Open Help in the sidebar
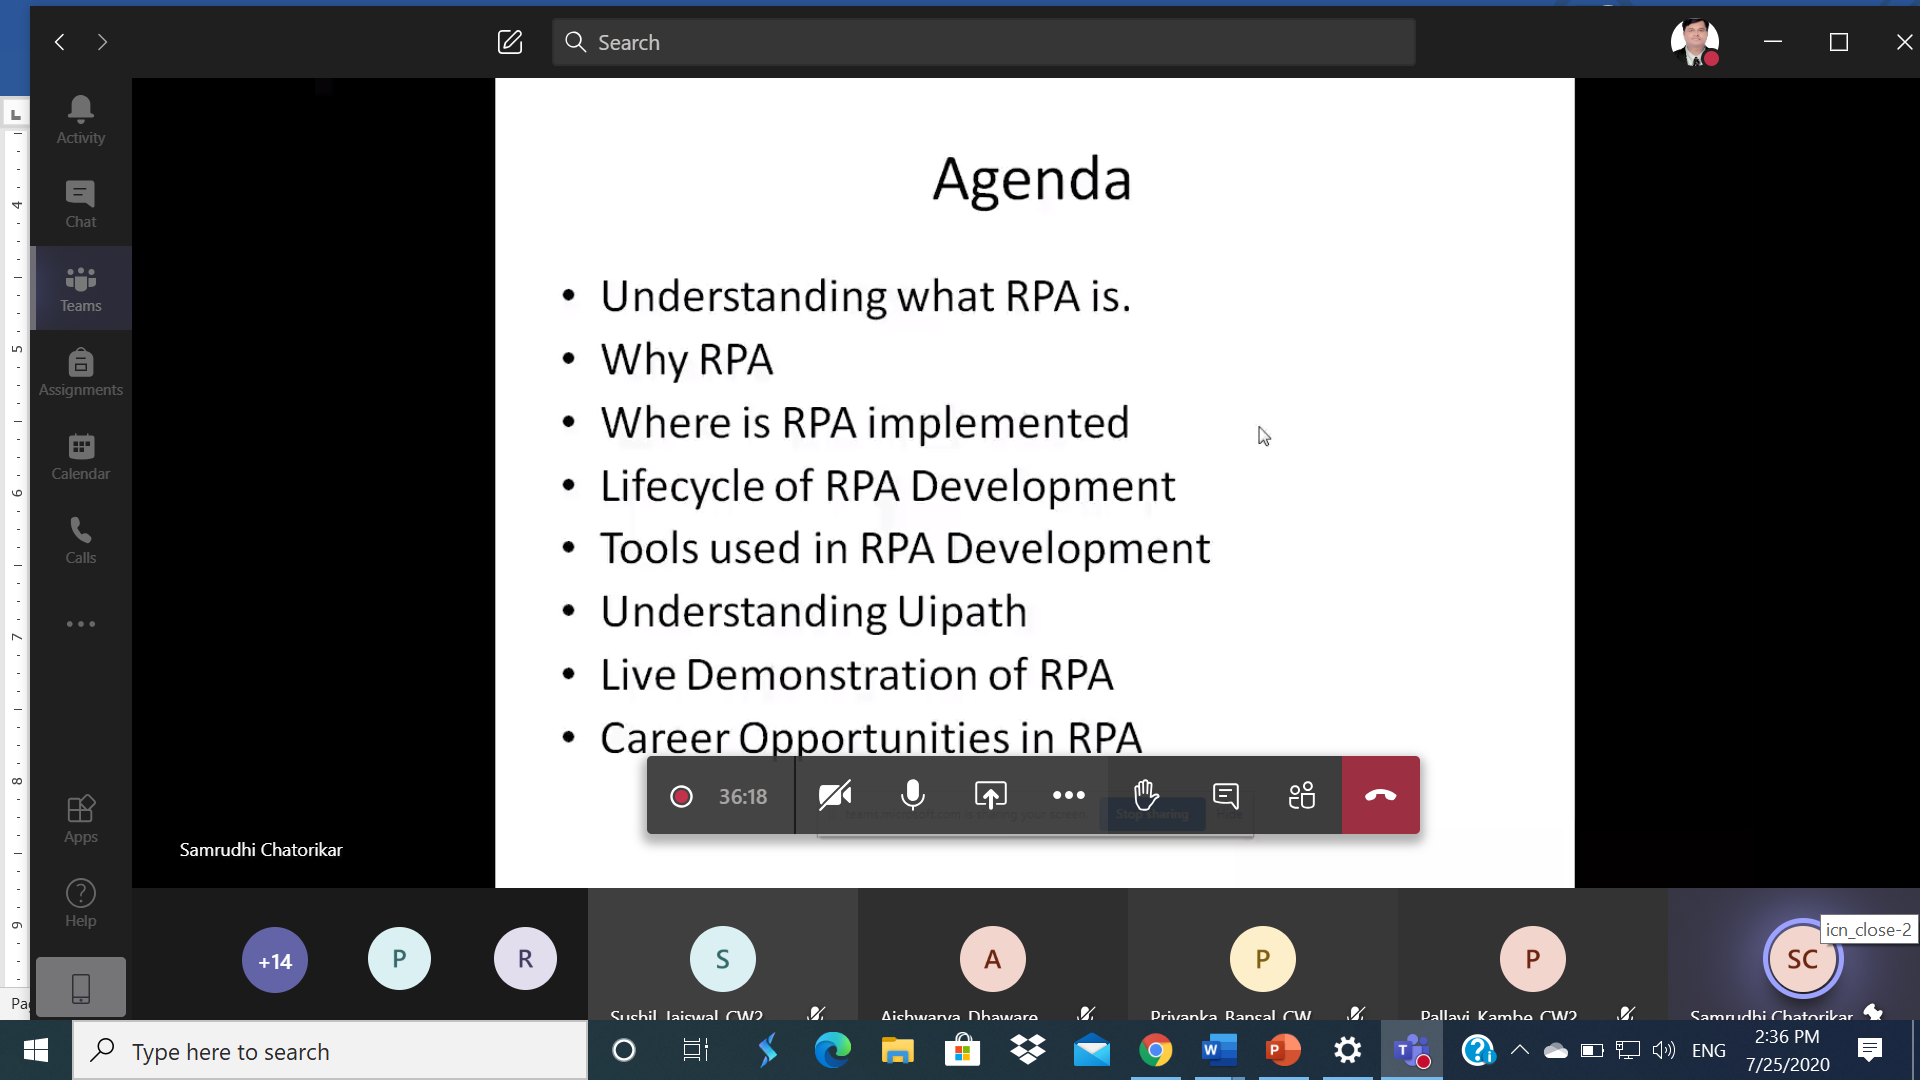The image size is (1920, 1080). point(80,903)
